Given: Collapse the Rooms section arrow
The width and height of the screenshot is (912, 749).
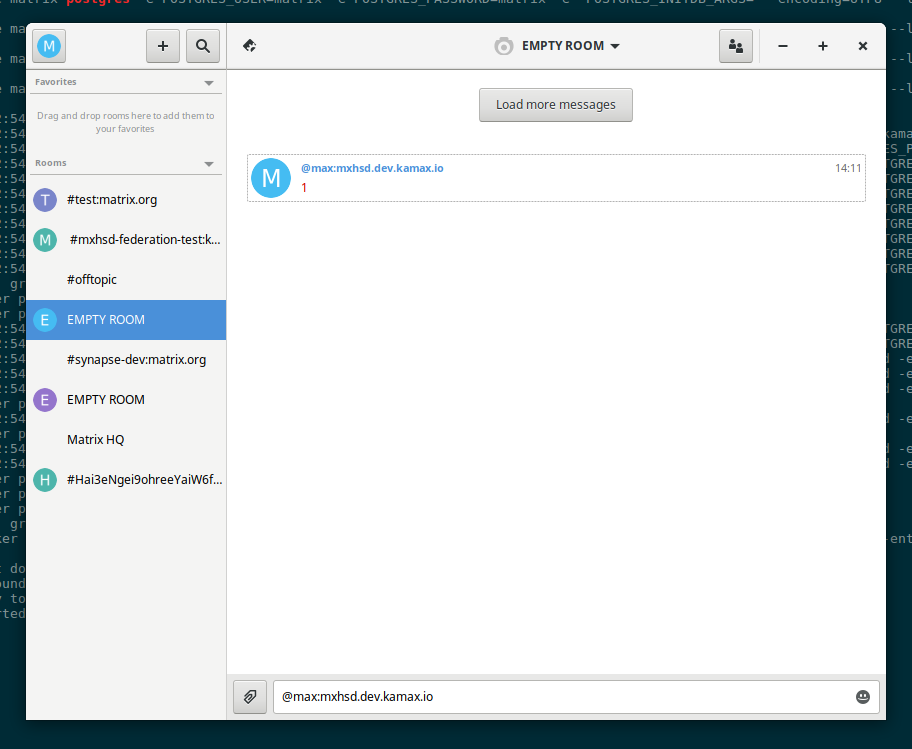Looking at the screenshot, I should [x=209, y=164].
